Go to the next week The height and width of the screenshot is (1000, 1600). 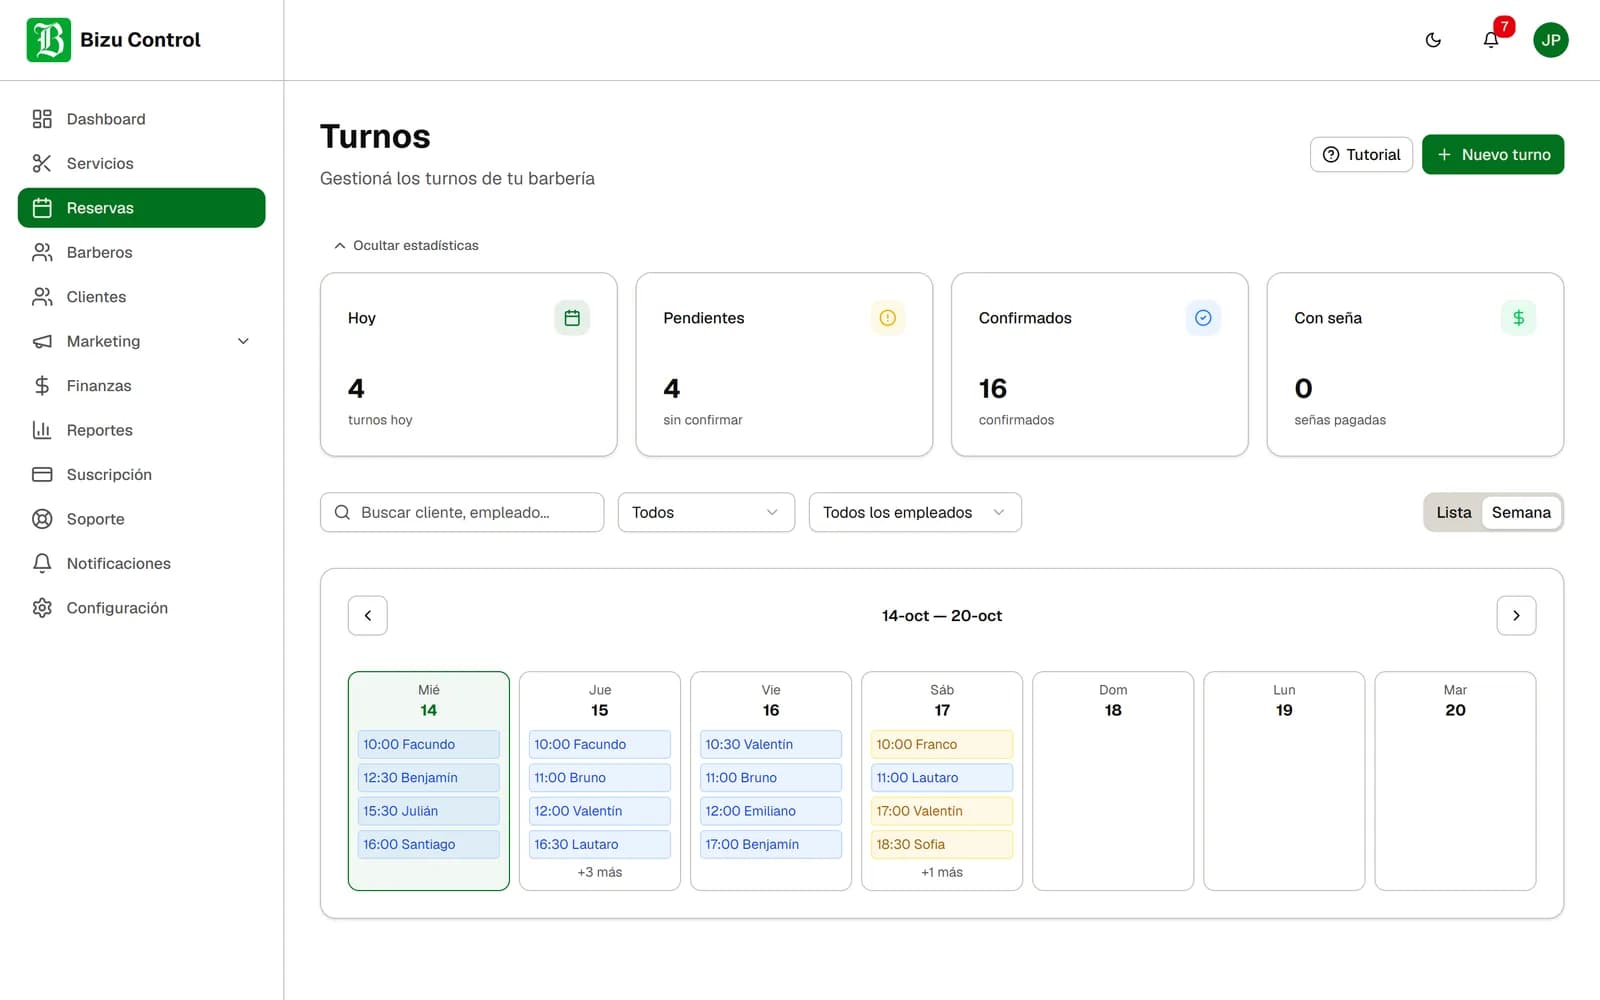(x=1516, y=616)
